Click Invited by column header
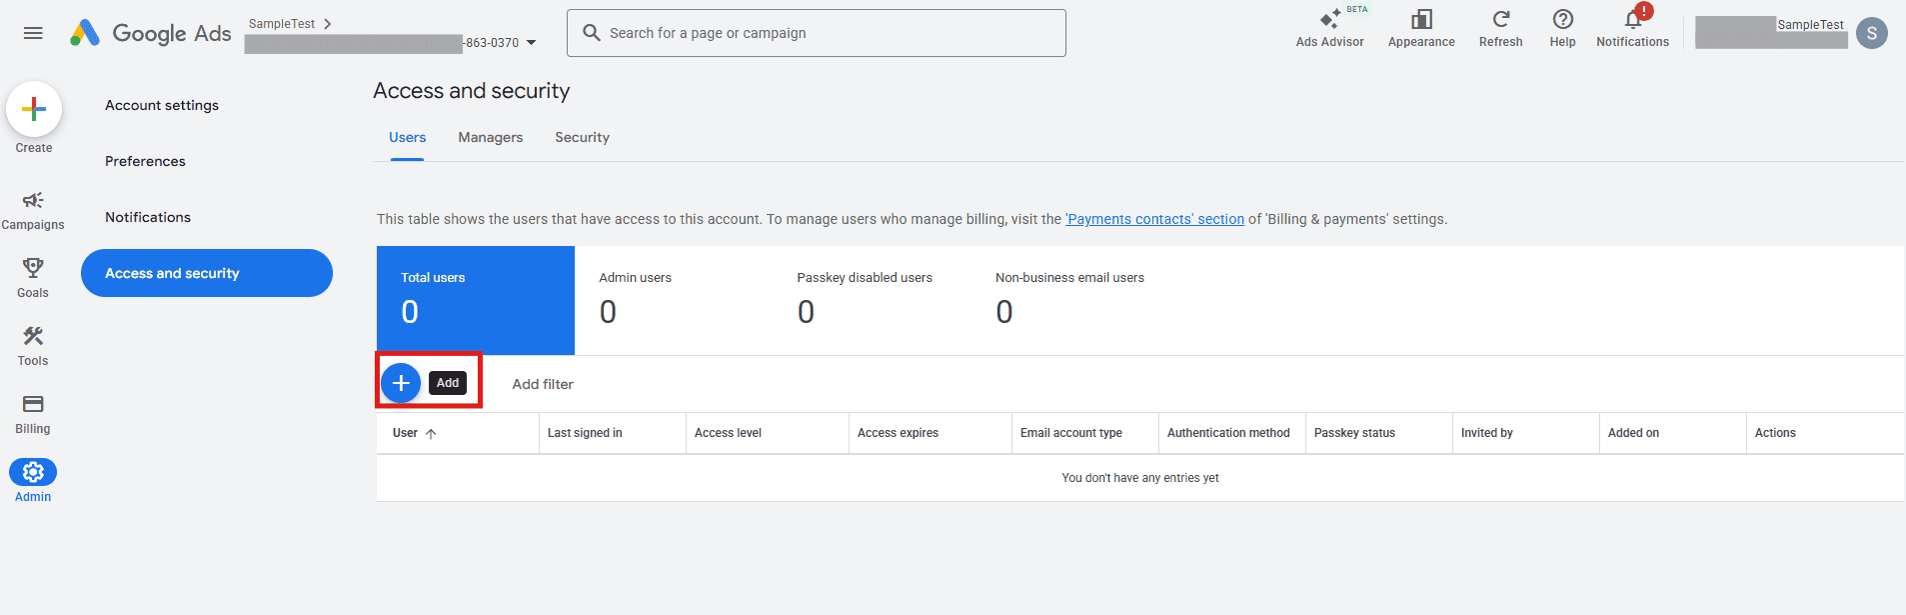 point(1487,433)
